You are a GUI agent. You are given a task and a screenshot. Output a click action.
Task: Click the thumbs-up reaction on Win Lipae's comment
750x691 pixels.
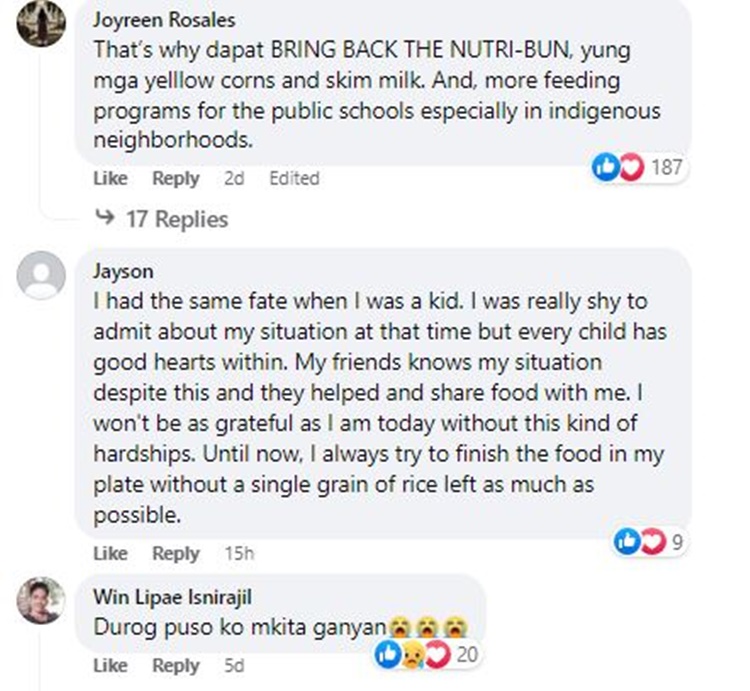[x=388, y=655]
